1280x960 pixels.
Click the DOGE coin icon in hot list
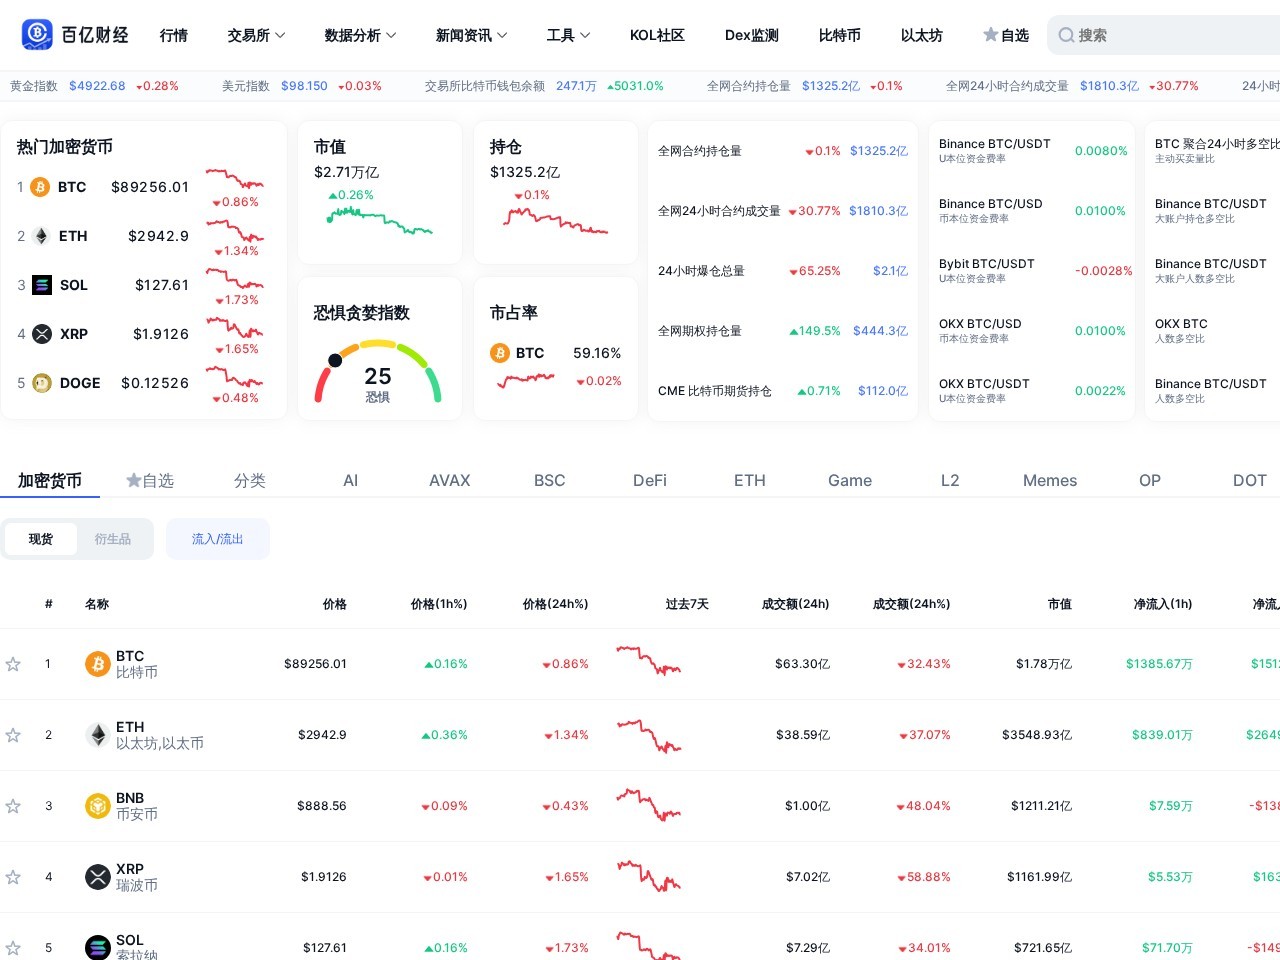coord(42,383)
